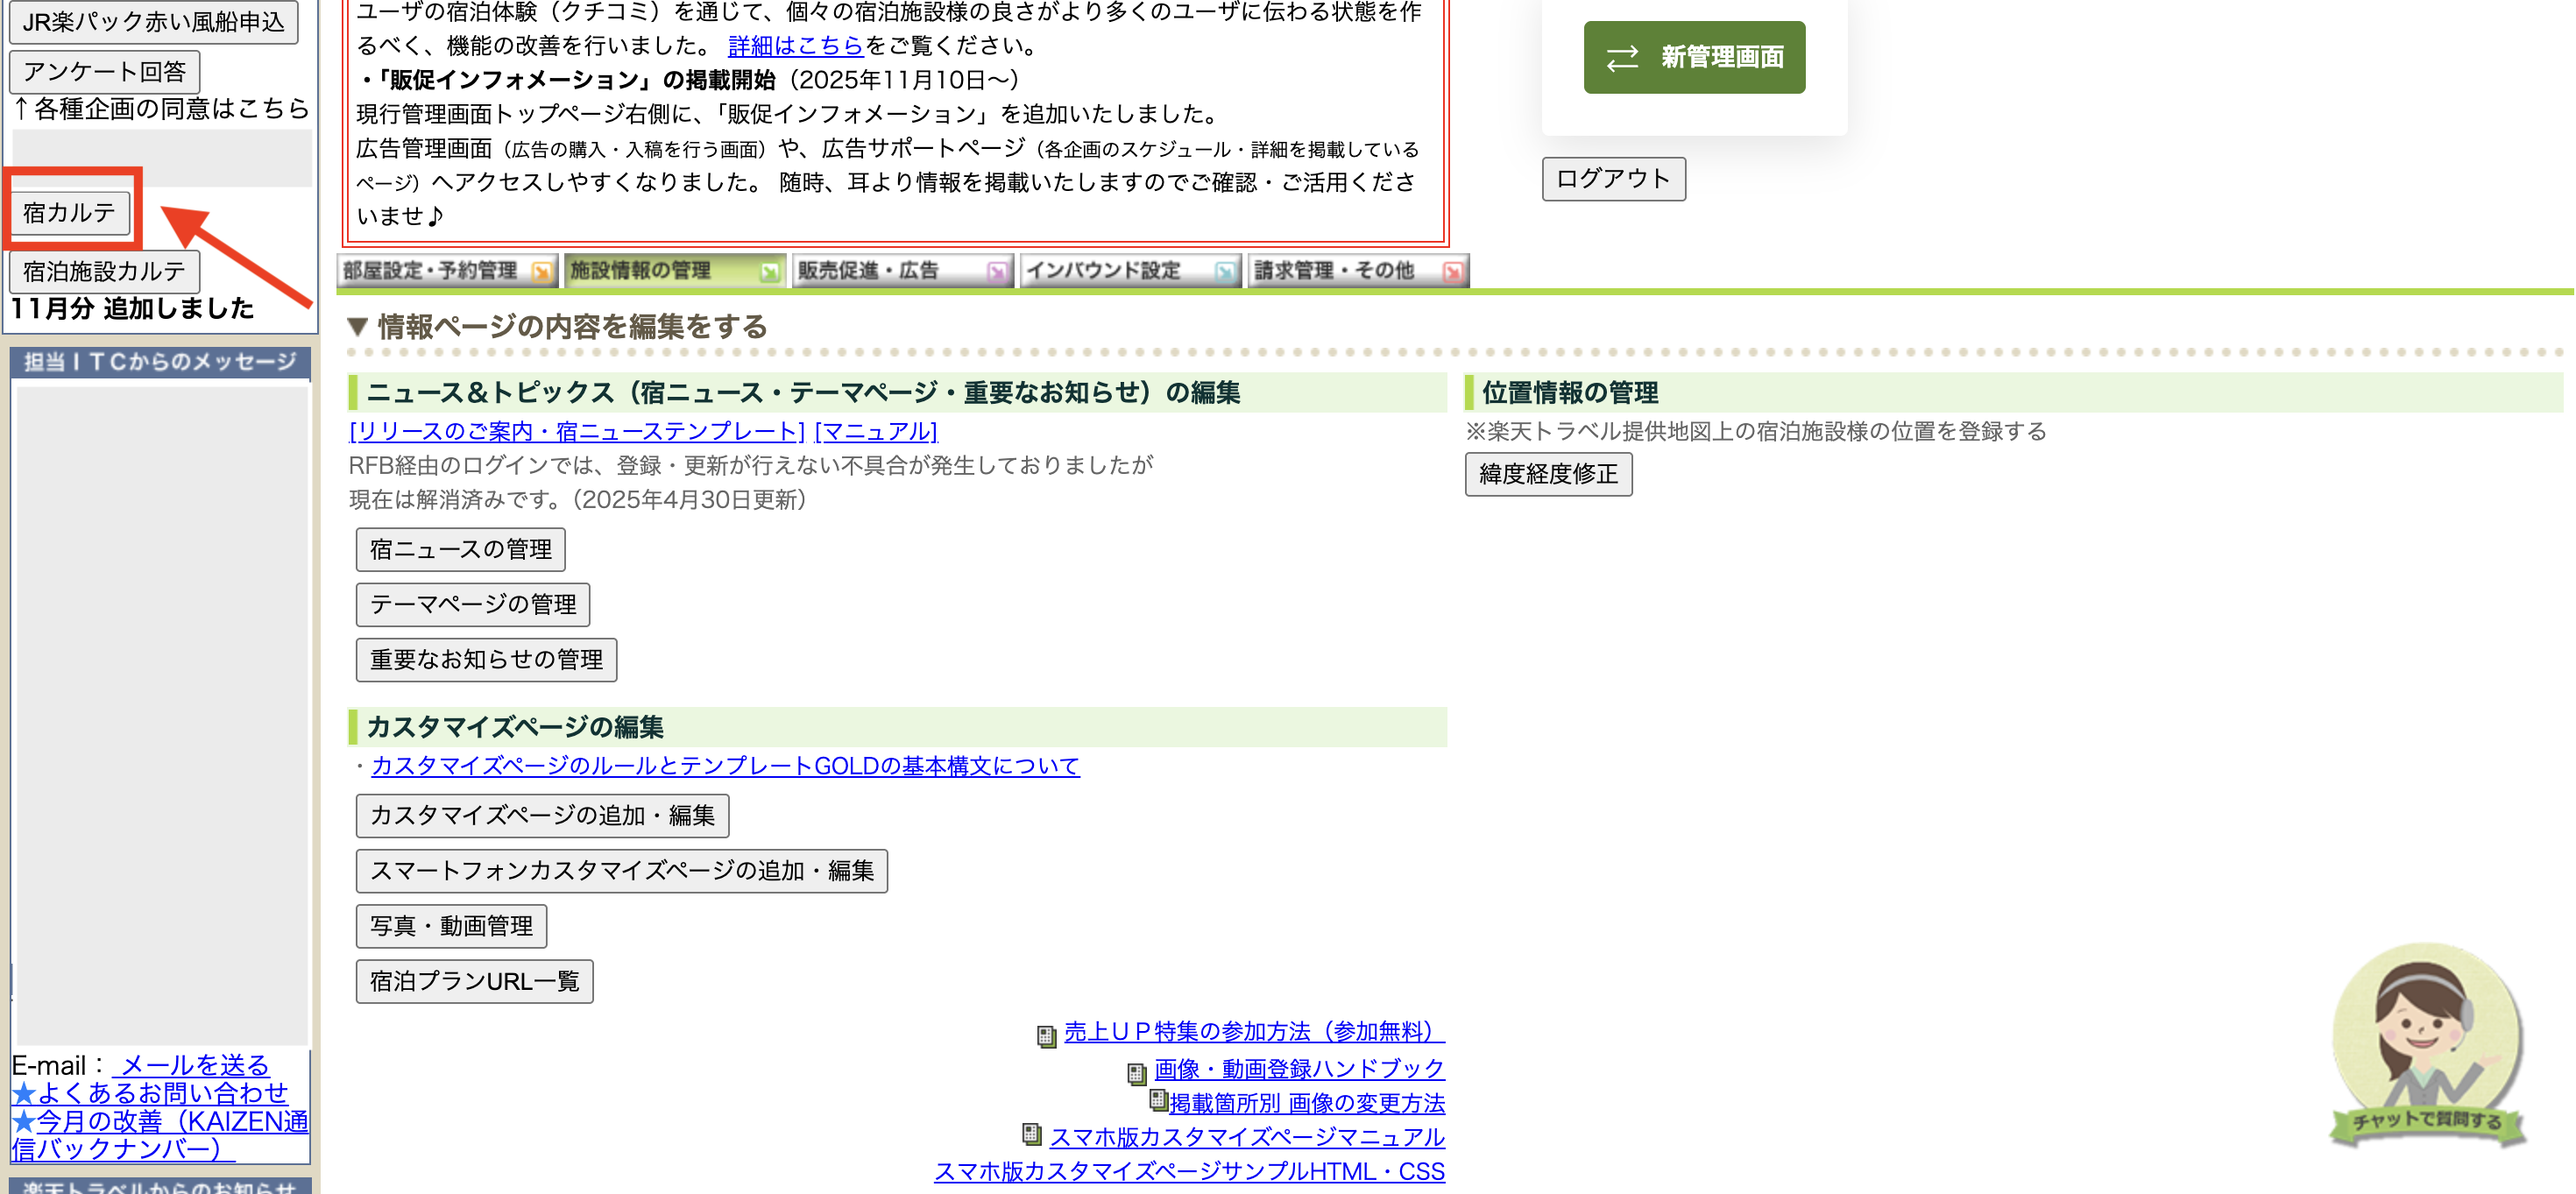The height and width of the screenshot is (1194, 2576).
Task: Click the document icon beside スマホ版カスタマイズページマニュアル
Action: click(1031, 1134)
